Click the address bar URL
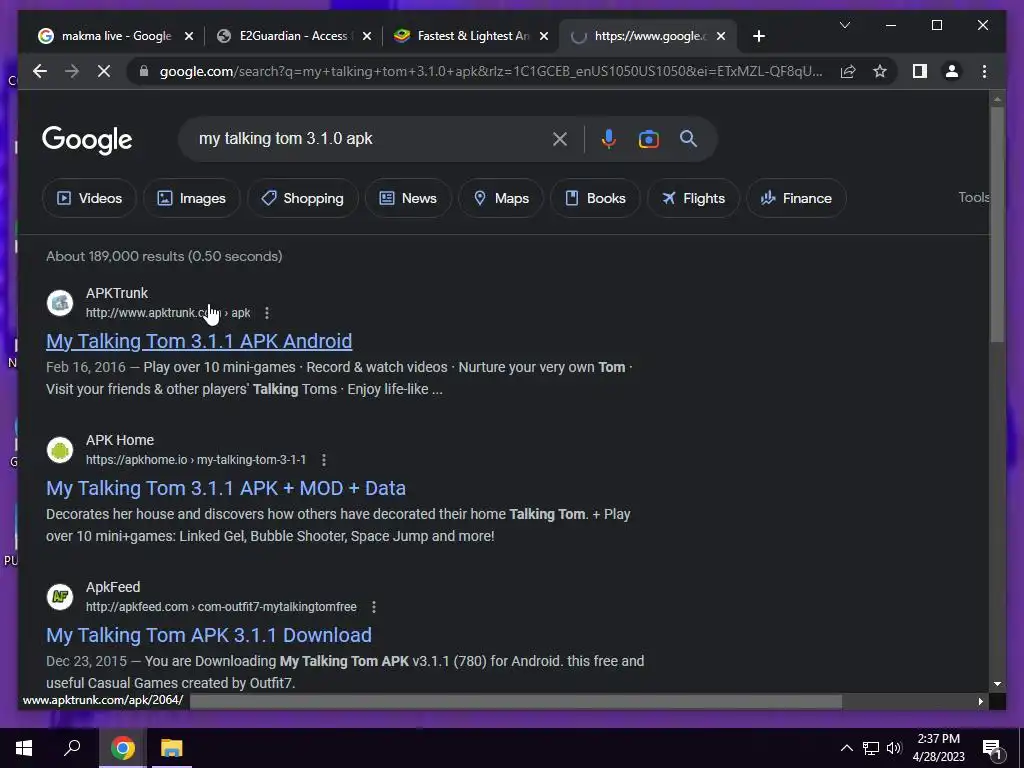Image resolution: width=1024 pixels, height=768 pixels. 490,71
